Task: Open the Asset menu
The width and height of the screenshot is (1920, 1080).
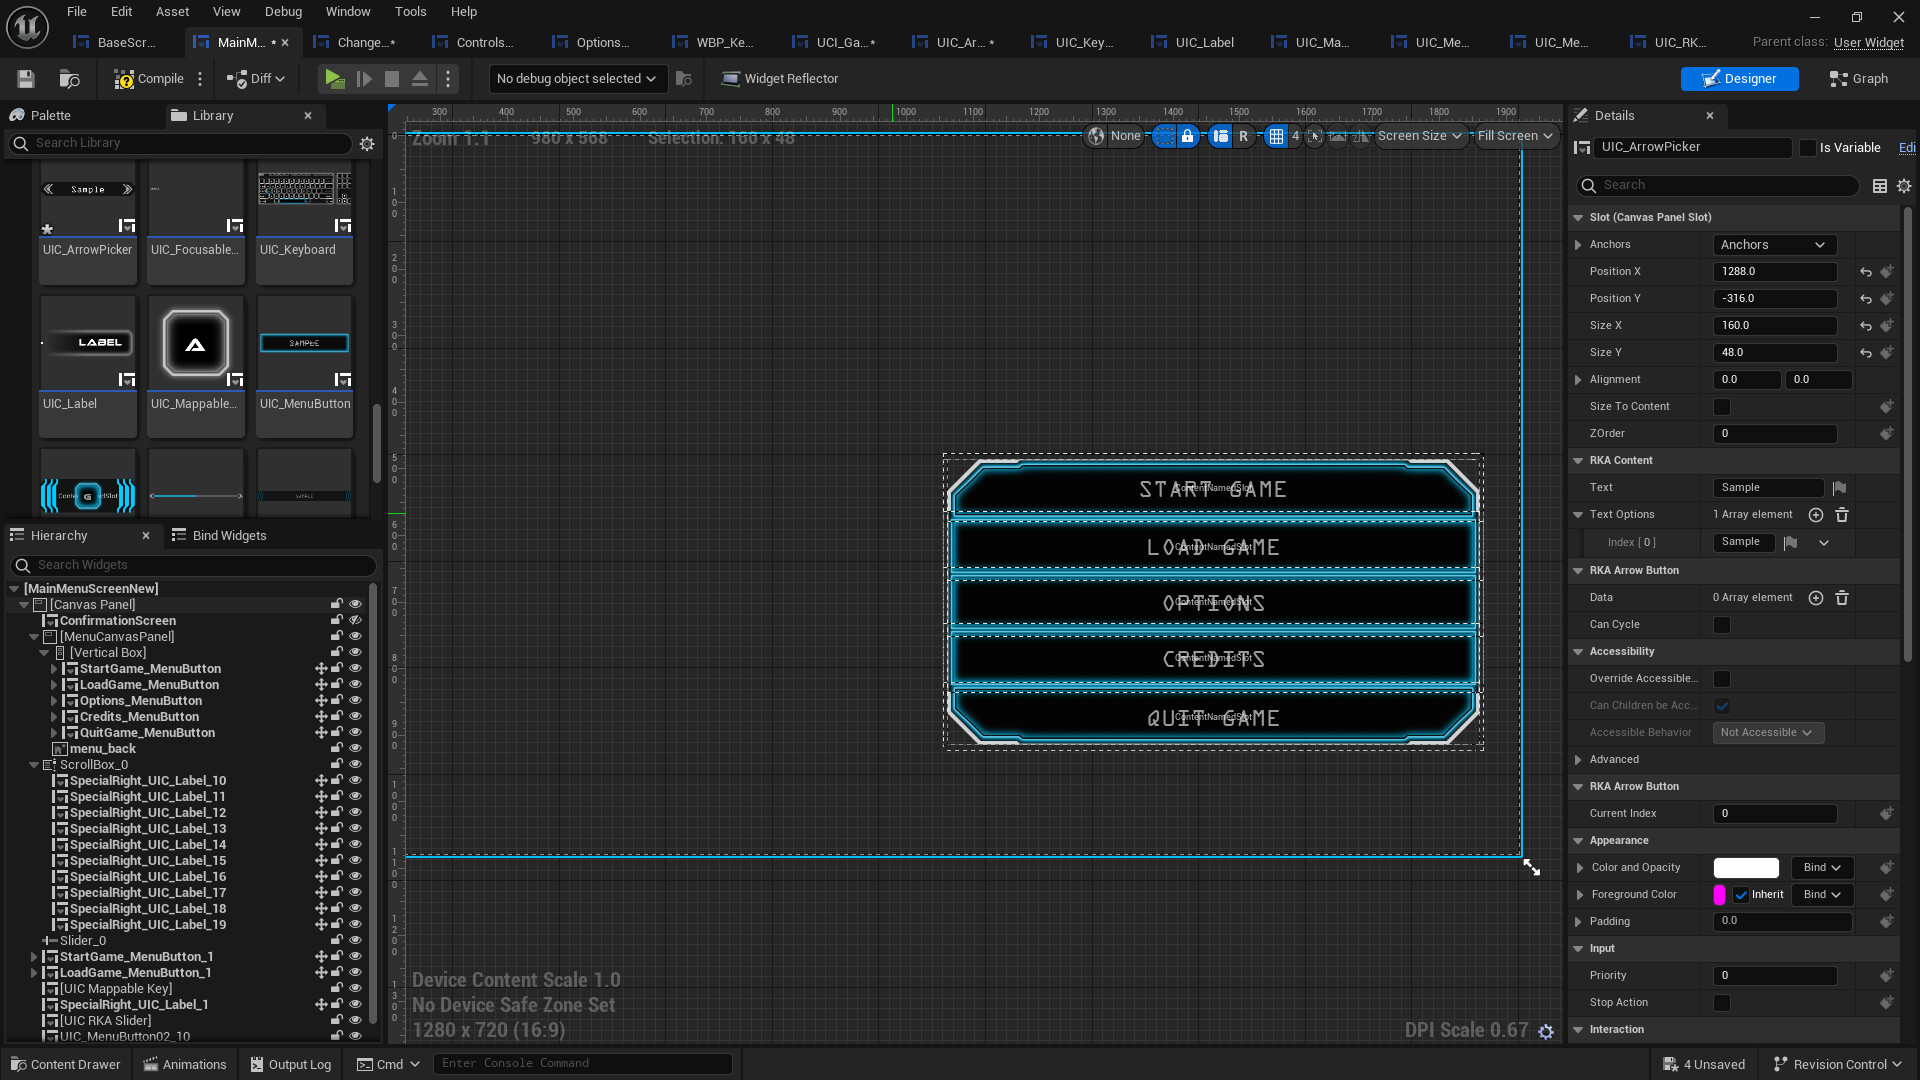Action: click(x=172, y=12)
